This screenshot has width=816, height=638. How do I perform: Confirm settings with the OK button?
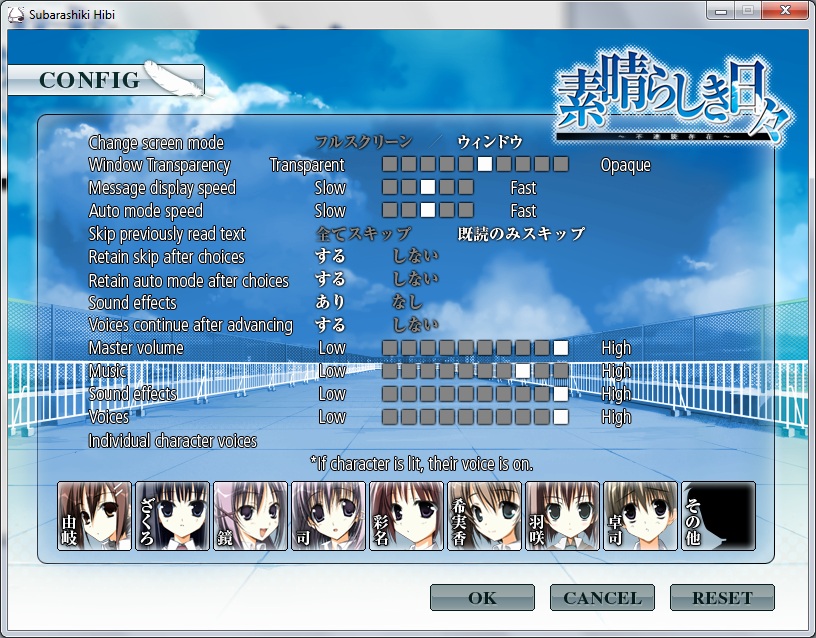[x=482, y=597]
